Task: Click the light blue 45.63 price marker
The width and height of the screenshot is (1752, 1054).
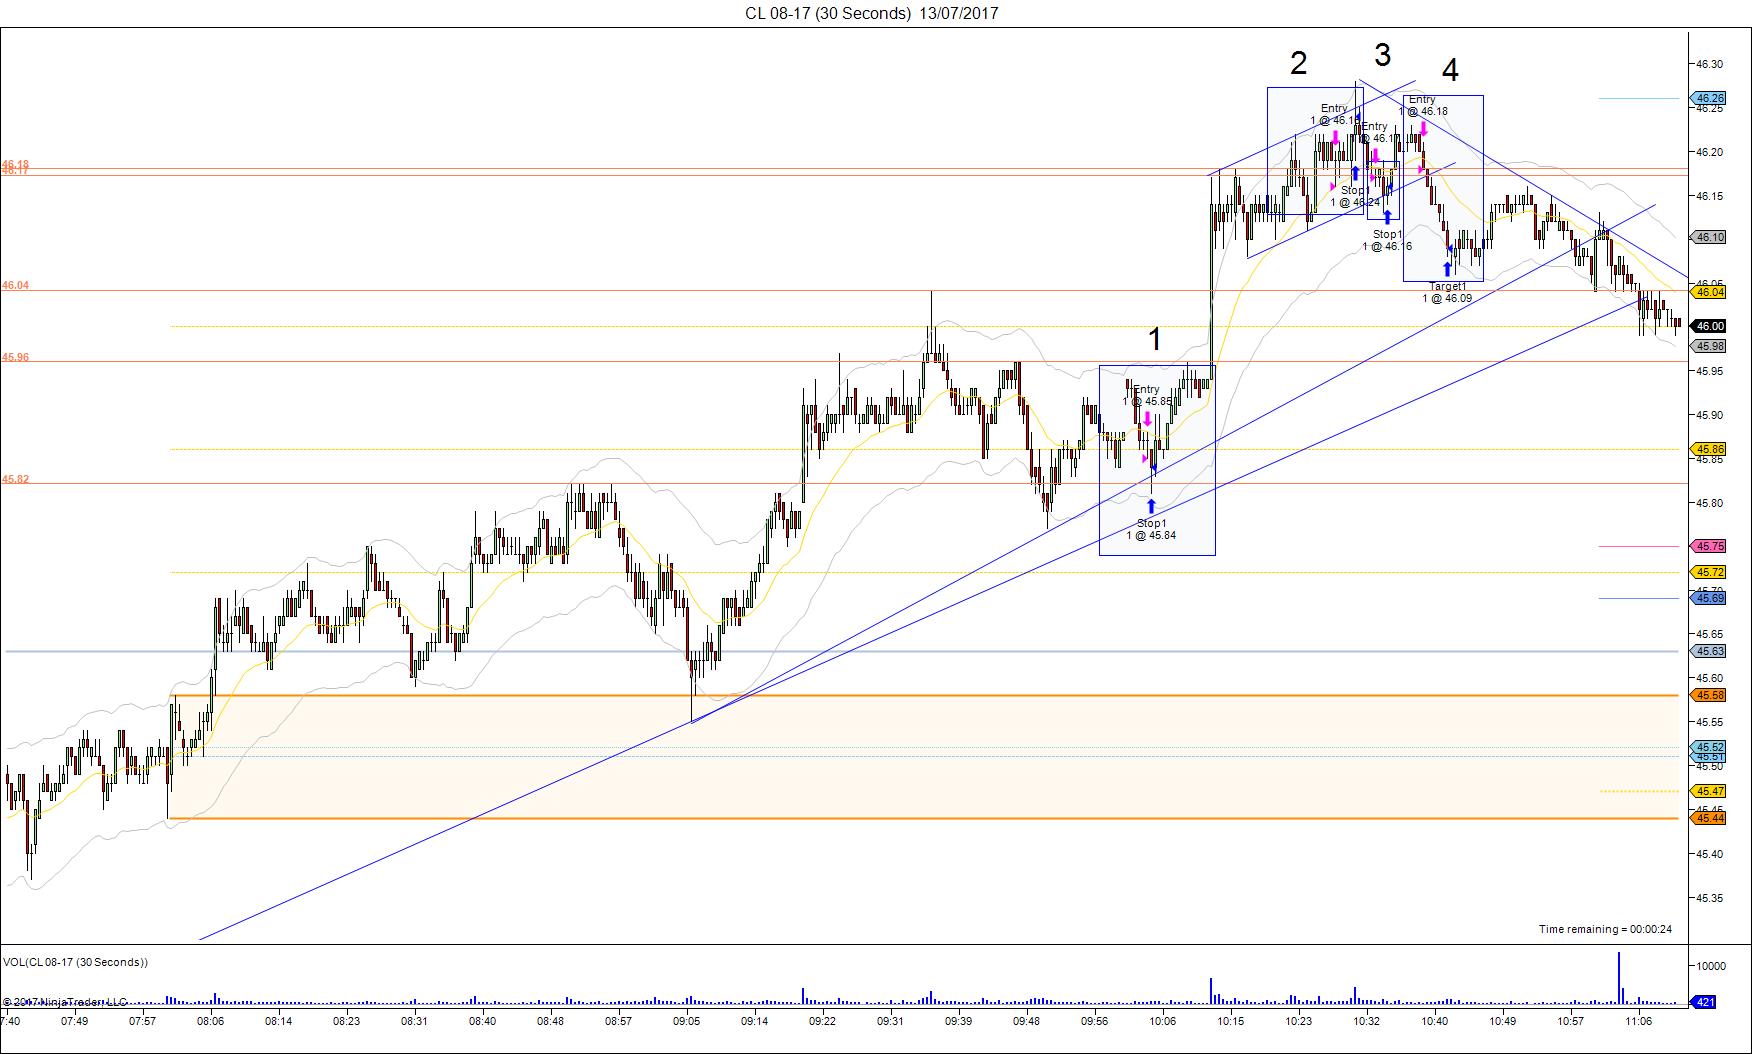Action: (1709, 651)
